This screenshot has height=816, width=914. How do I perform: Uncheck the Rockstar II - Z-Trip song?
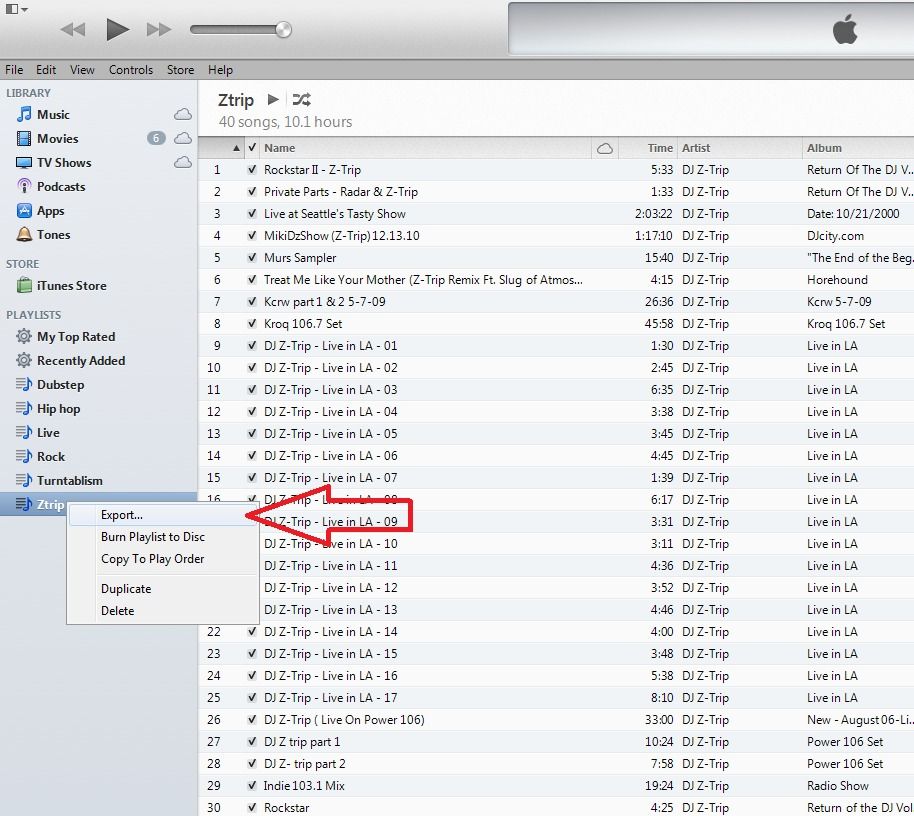coord(252,170)
